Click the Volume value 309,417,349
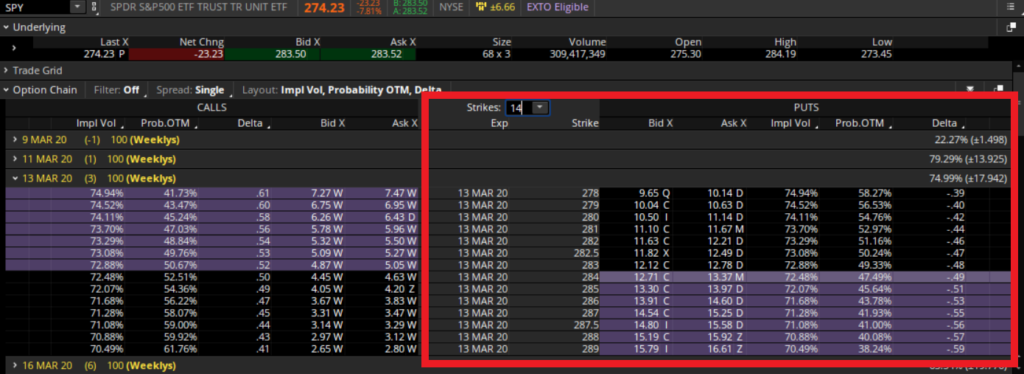1024x374 pixels. click(x=578, y=54)
